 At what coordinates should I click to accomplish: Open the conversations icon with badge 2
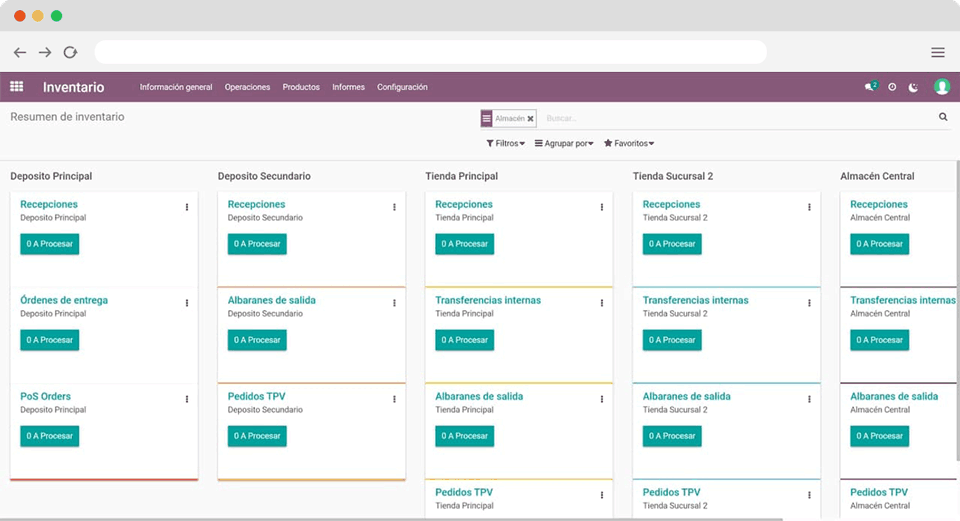point(870,87)
